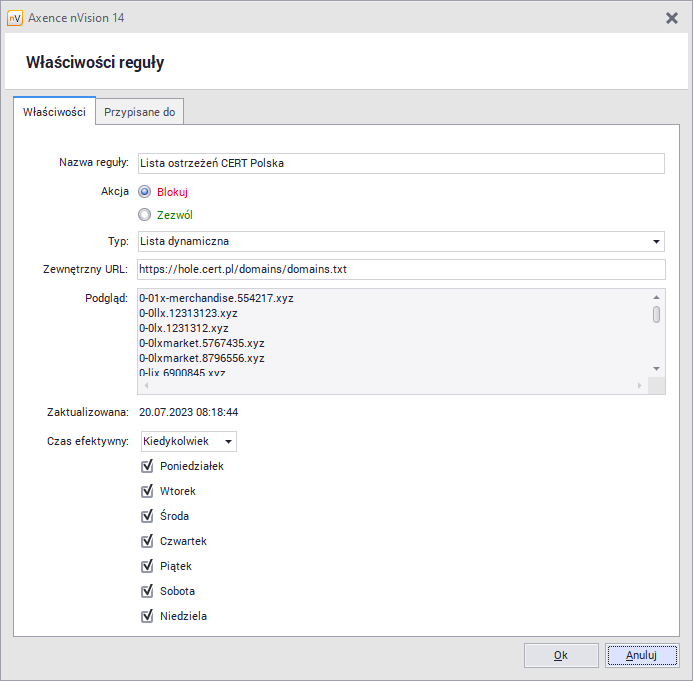Switch to the Przypisane do tab
The height and width of the screenshot is (681, 693).
tap(140, 112)
